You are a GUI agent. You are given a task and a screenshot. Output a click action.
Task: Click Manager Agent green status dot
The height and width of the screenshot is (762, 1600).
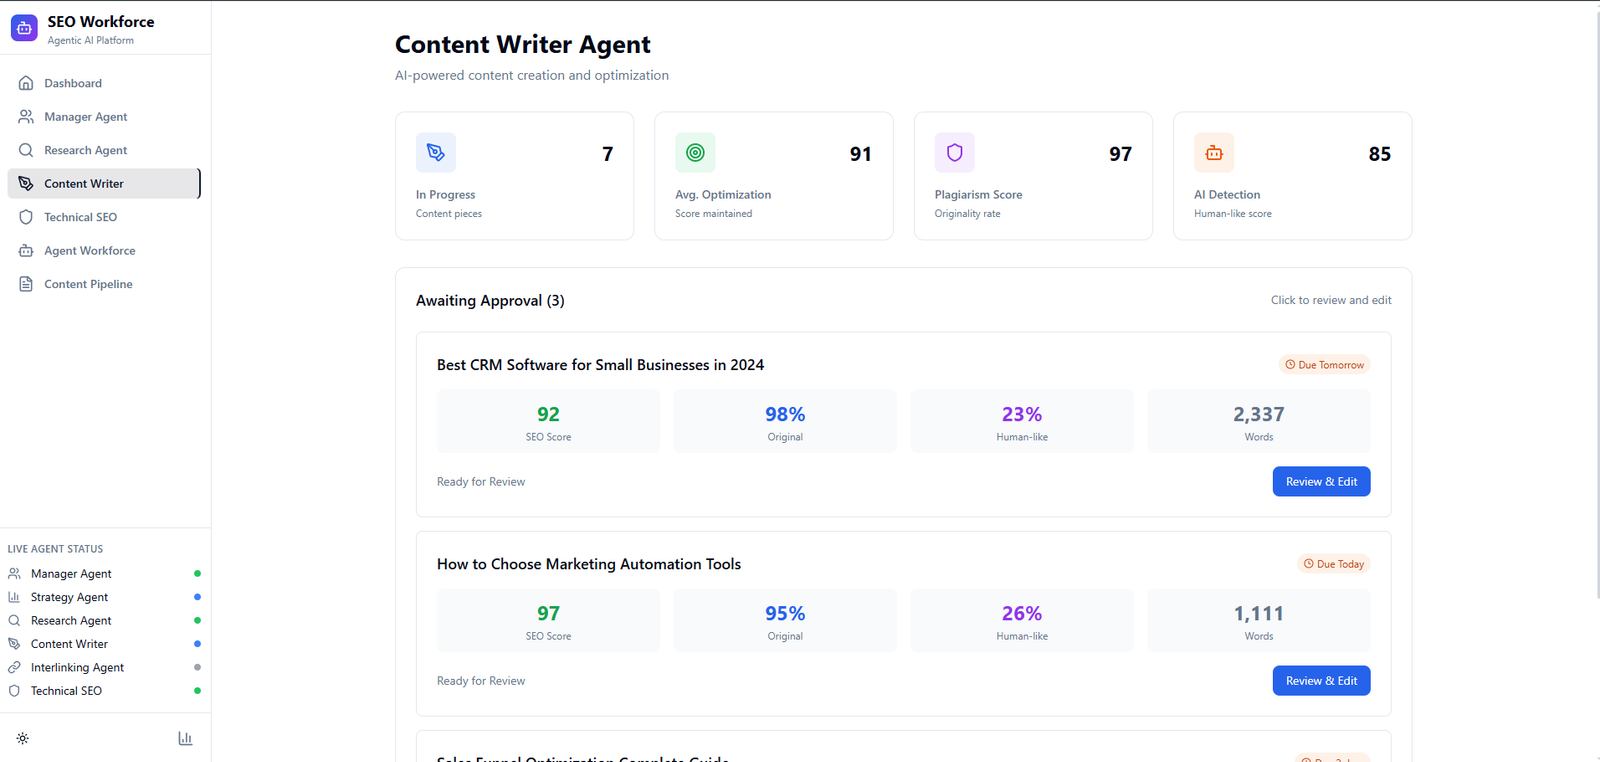pos(197,574)
